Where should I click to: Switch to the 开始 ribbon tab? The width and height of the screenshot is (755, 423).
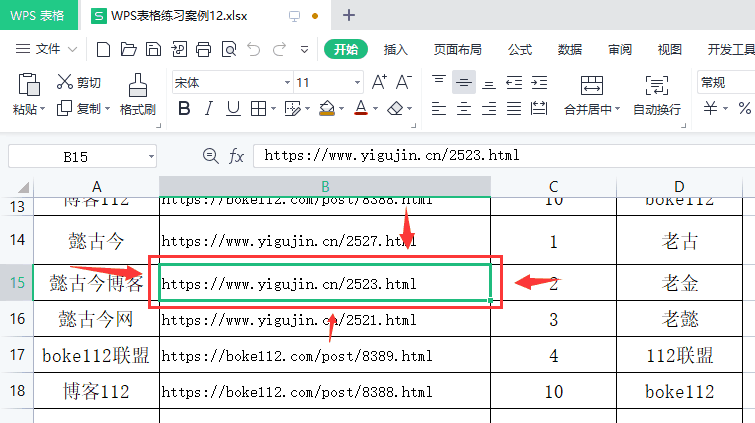(346, 49)
